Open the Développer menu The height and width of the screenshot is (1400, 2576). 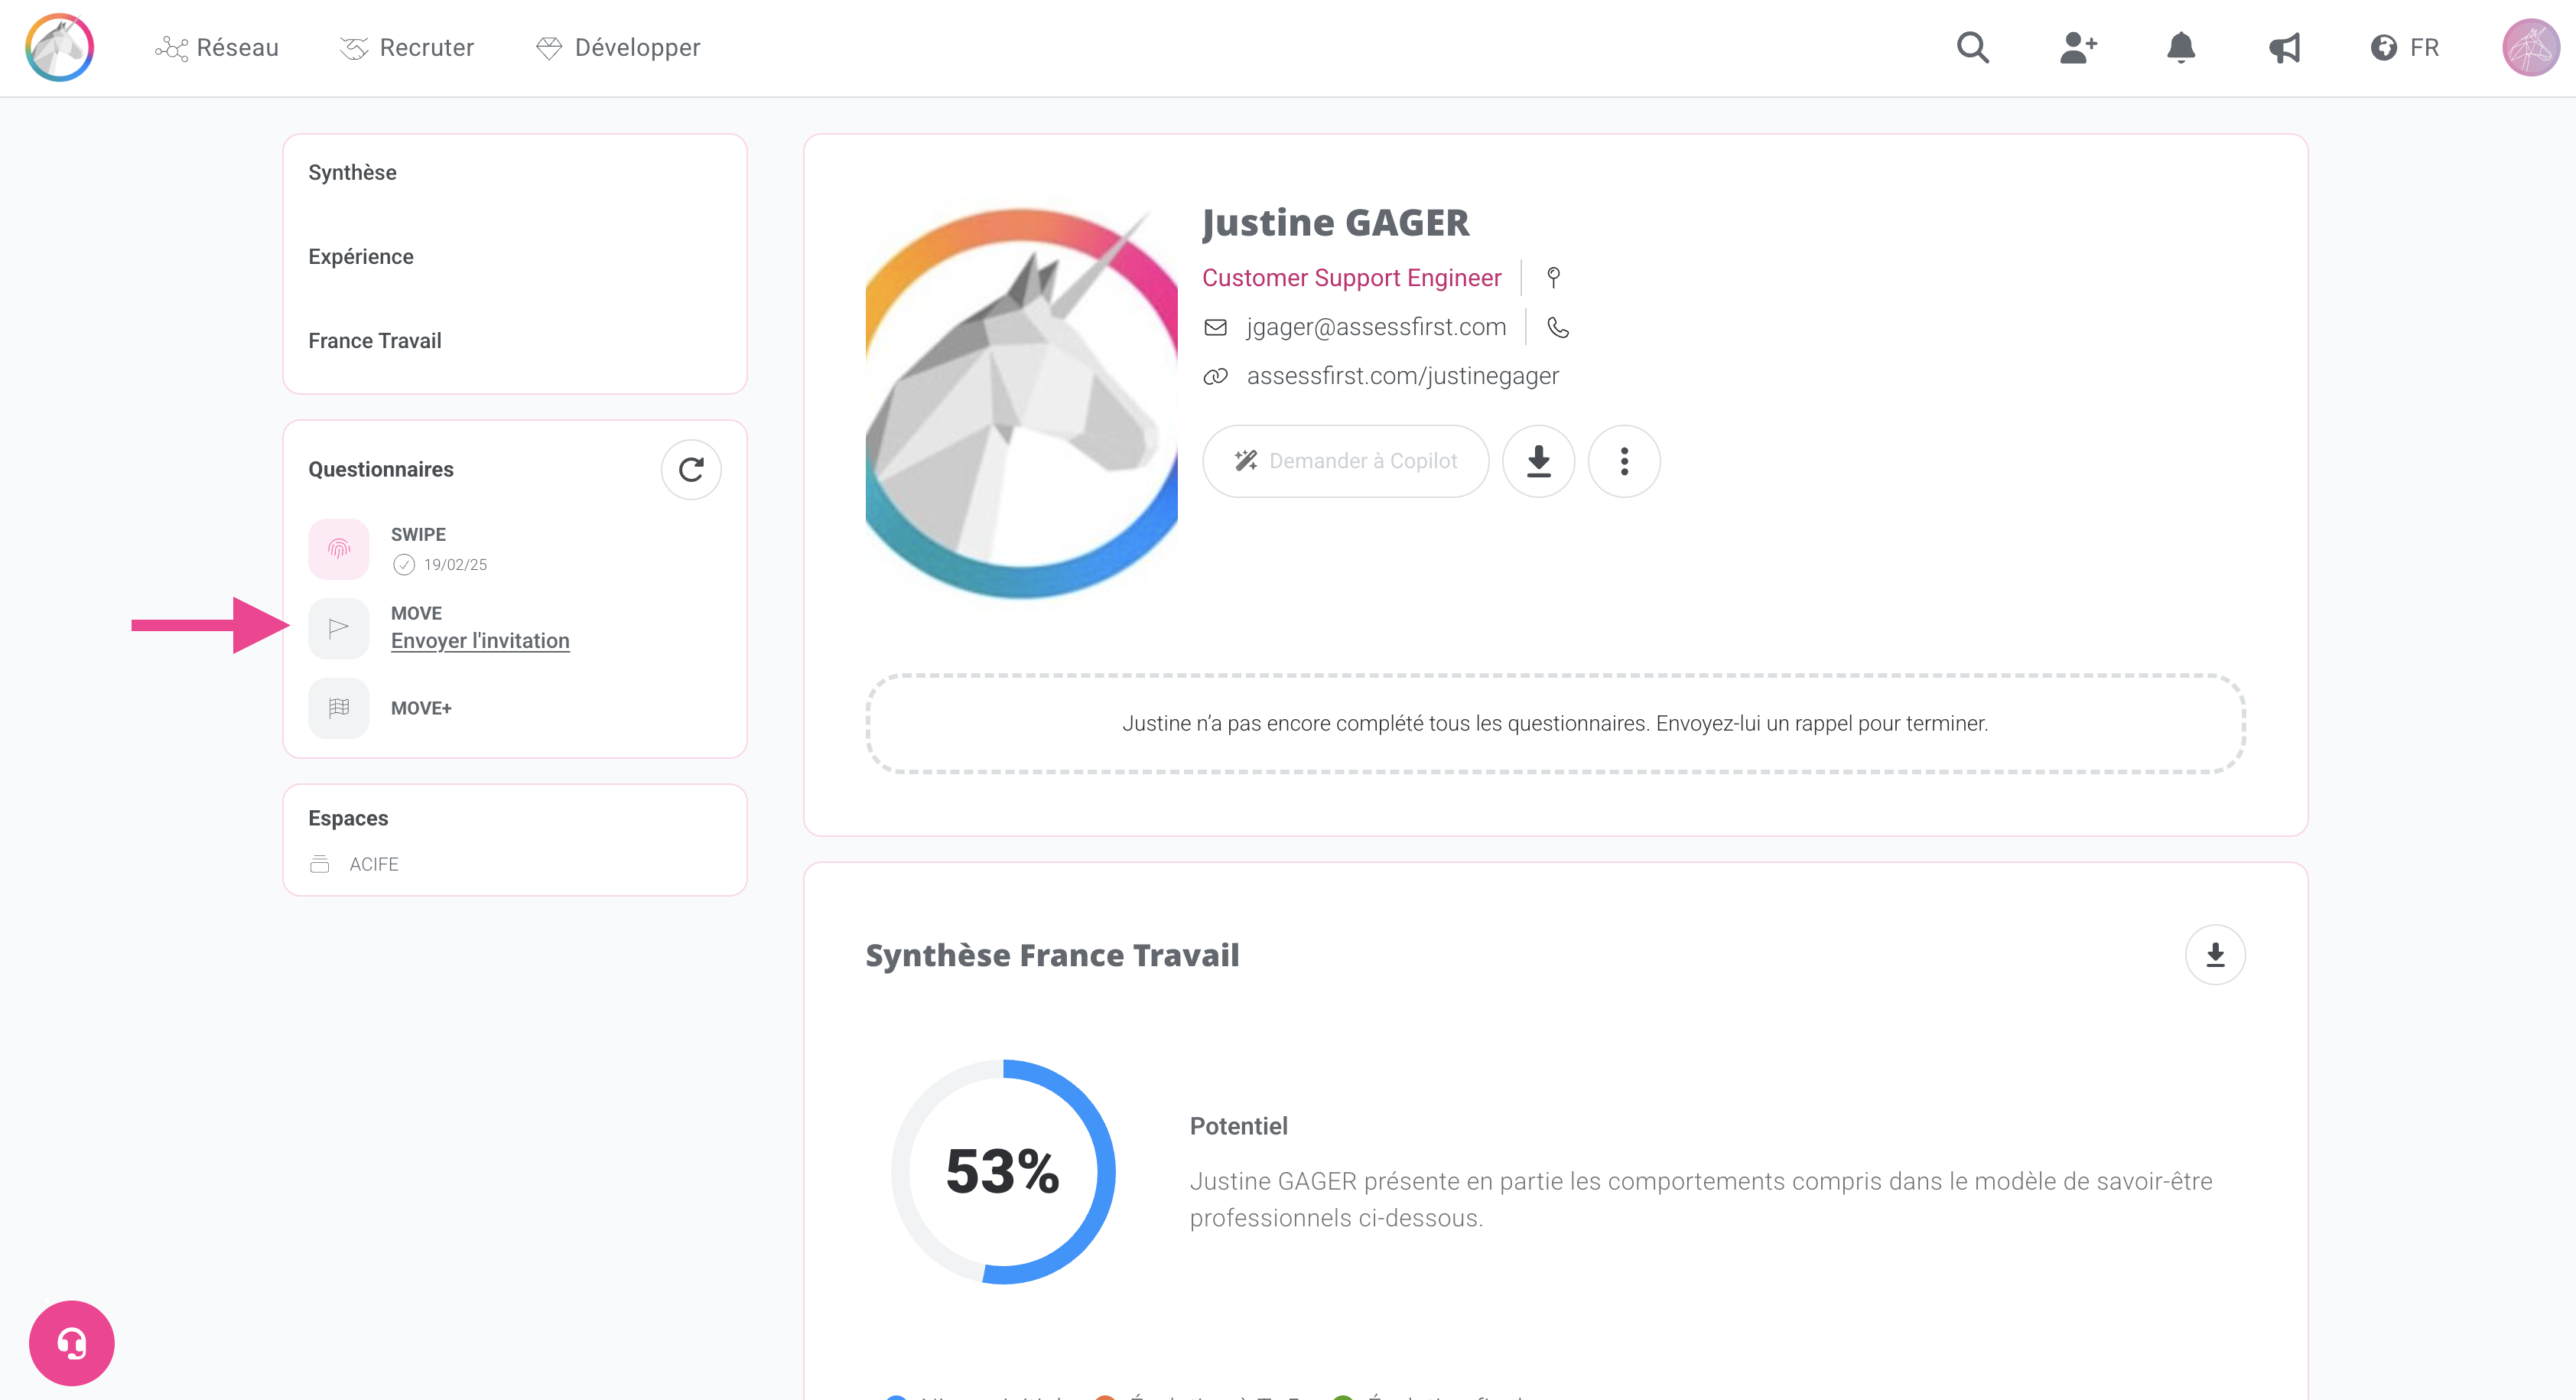pyautogui.click(x=618, y=47)
